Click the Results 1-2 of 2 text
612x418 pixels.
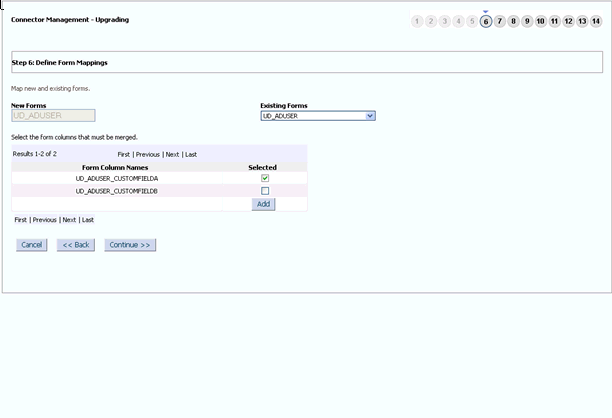[x=35, y=154]
